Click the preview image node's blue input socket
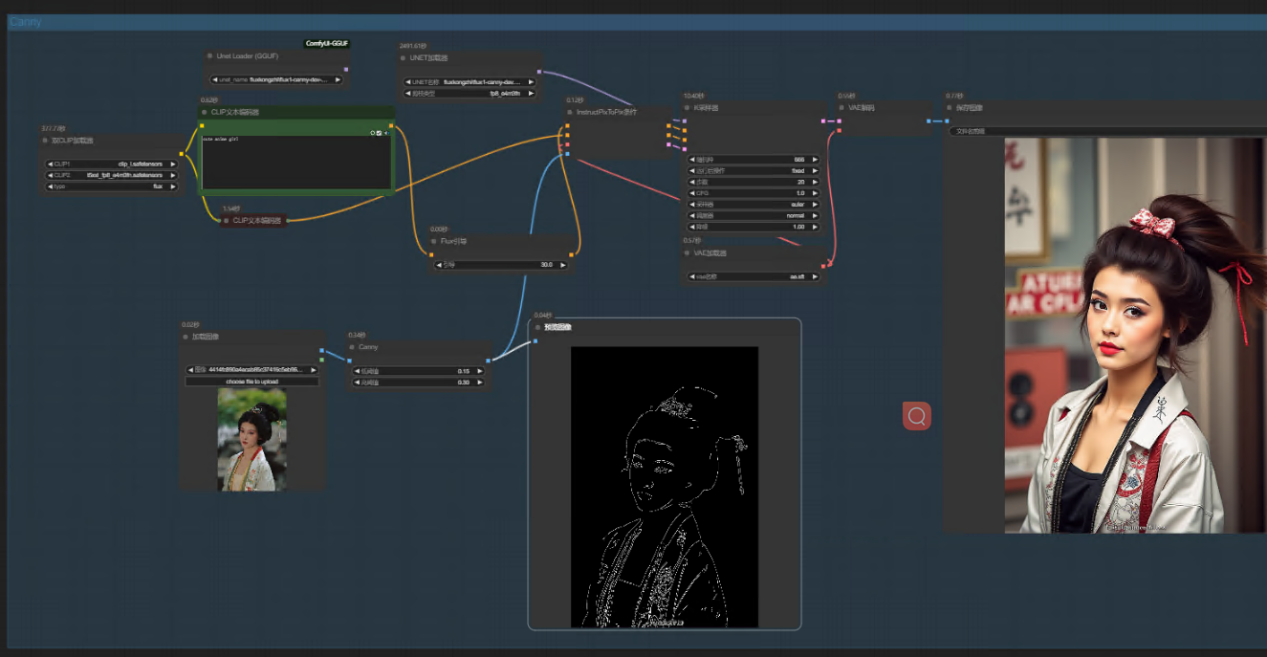Viewport: 1267px width, 657px height. [x=535, y=341]
